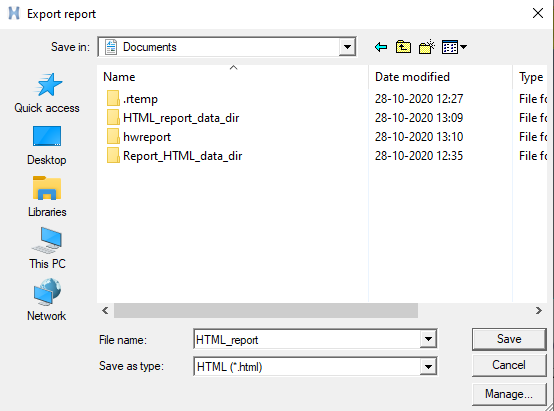Image resolution: width=554 pixels, height=411 pixels.
Task: Create a new folder
Action: click(426, 47)
